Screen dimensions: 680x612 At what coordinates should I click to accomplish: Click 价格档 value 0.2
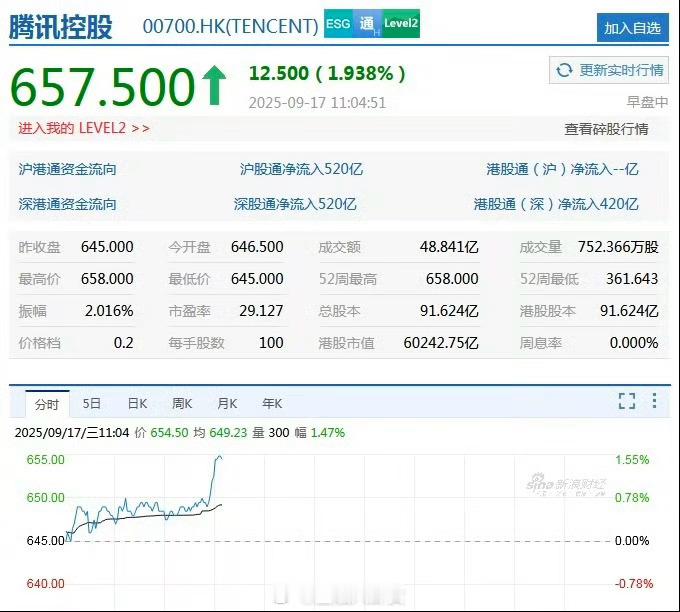124,343
